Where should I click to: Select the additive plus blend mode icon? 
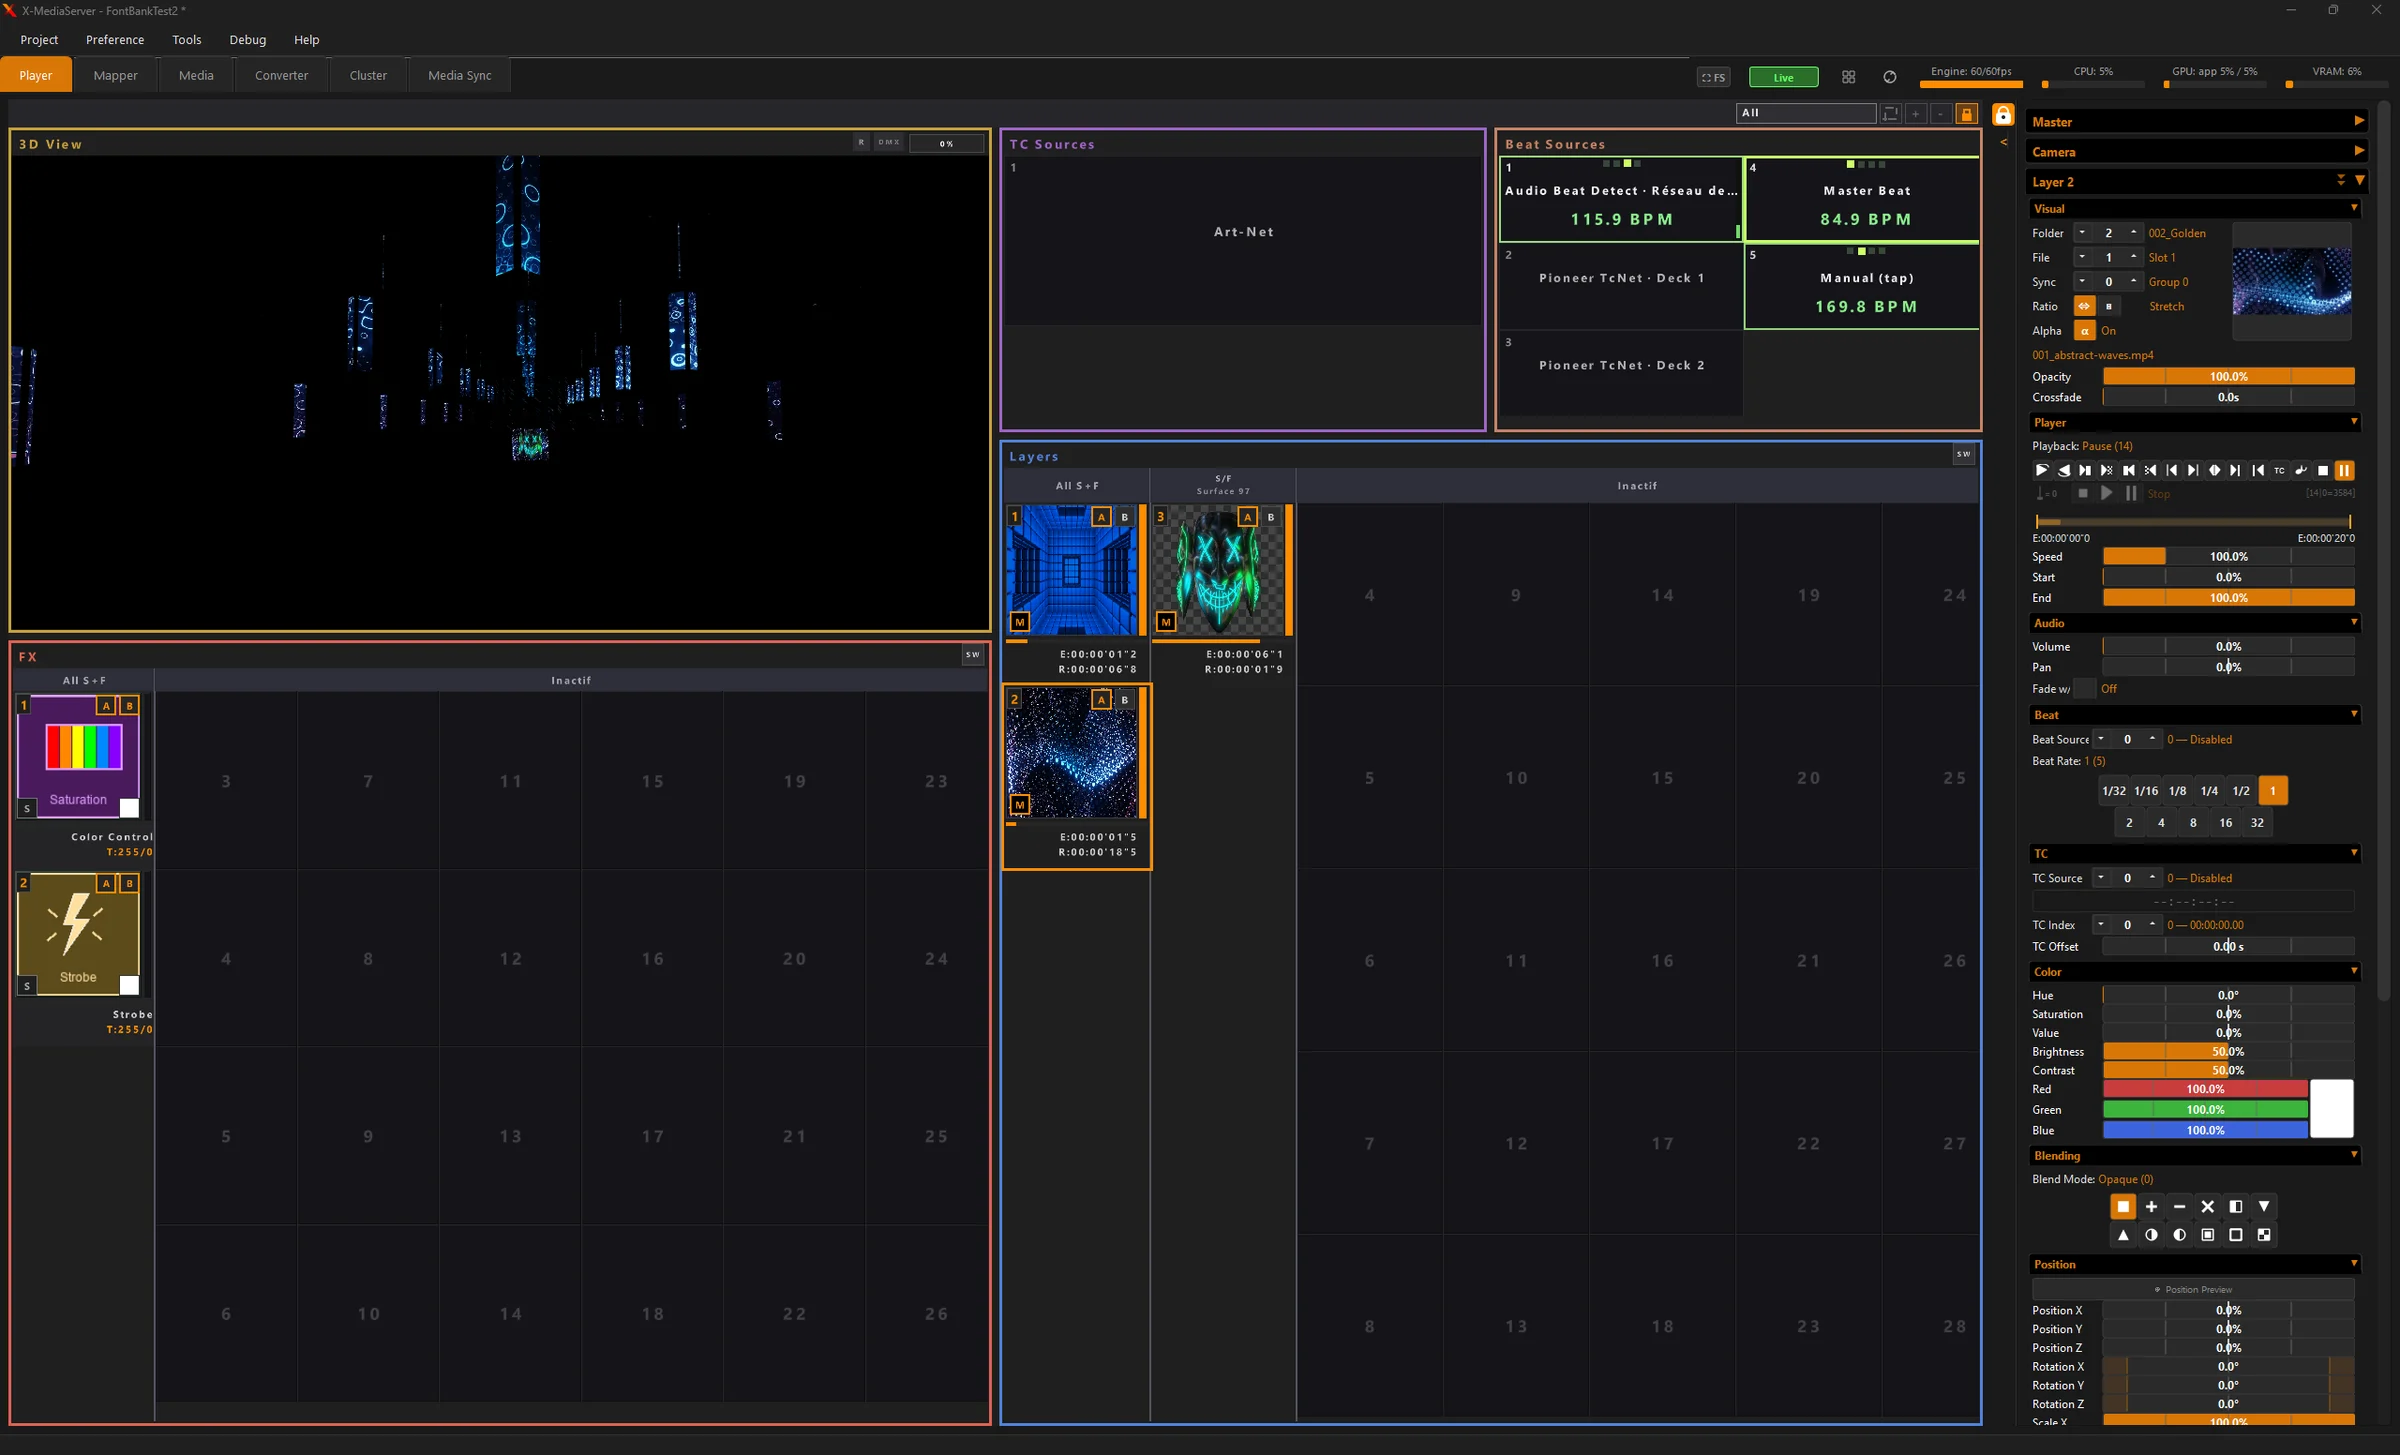[2151, 1206]
